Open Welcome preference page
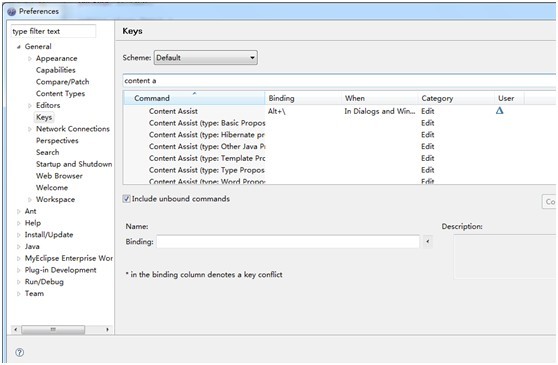This screenshot has height=365, width=558. [52, 187]
